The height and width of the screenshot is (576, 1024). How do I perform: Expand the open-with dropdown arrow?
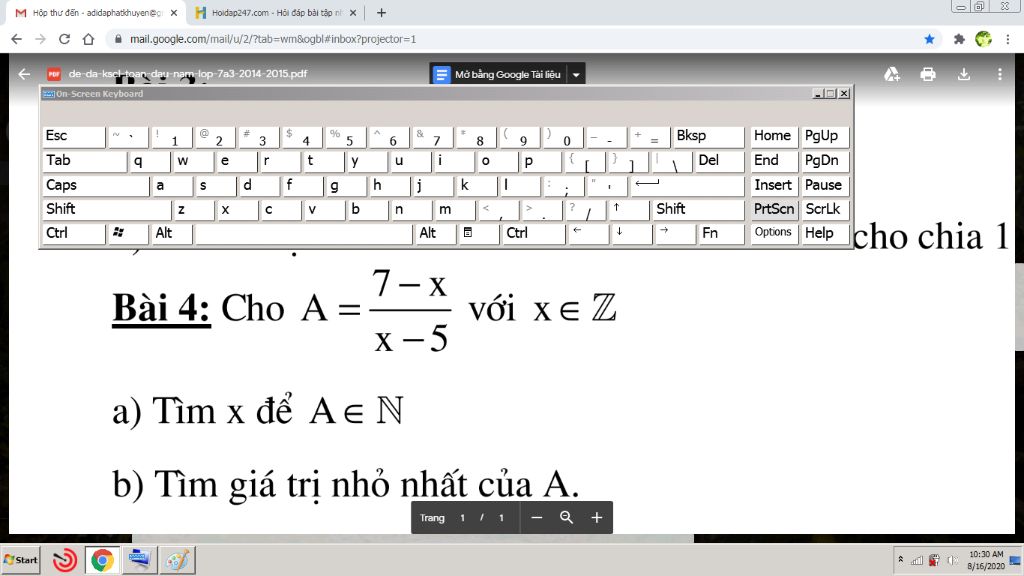[576, 74]
